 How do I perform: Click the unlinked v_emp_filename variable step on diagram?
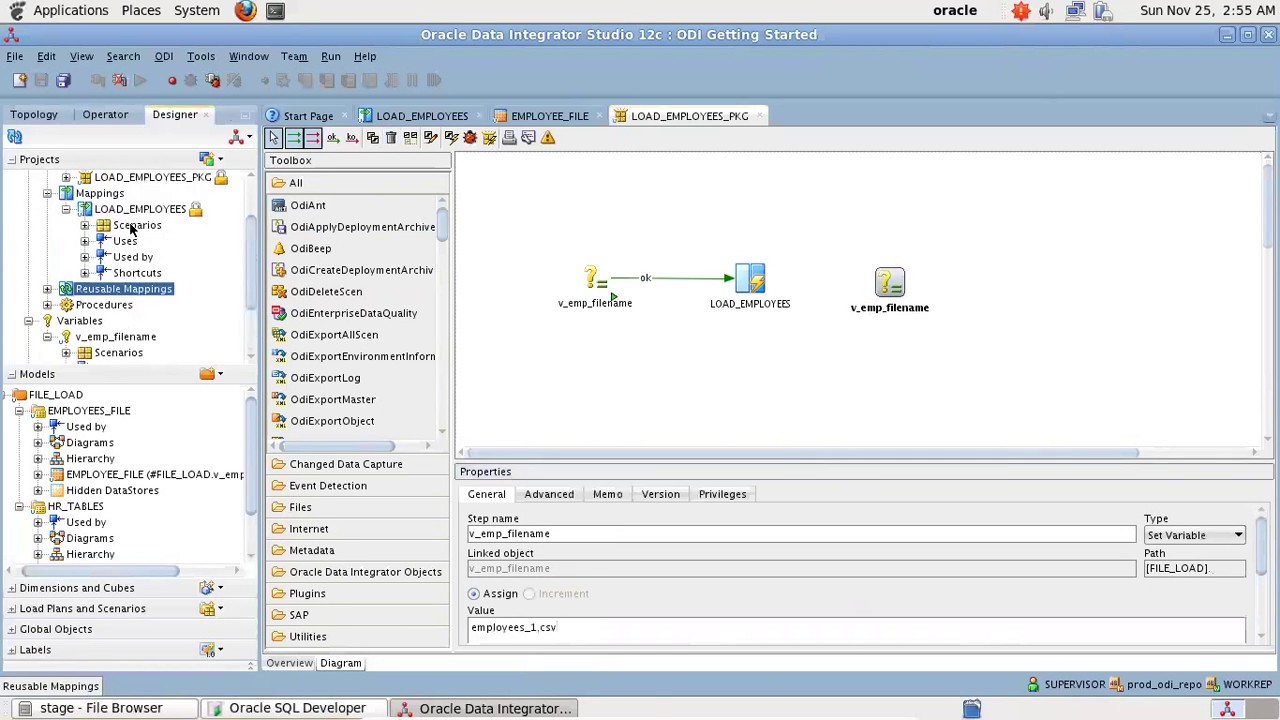[889, 290]
